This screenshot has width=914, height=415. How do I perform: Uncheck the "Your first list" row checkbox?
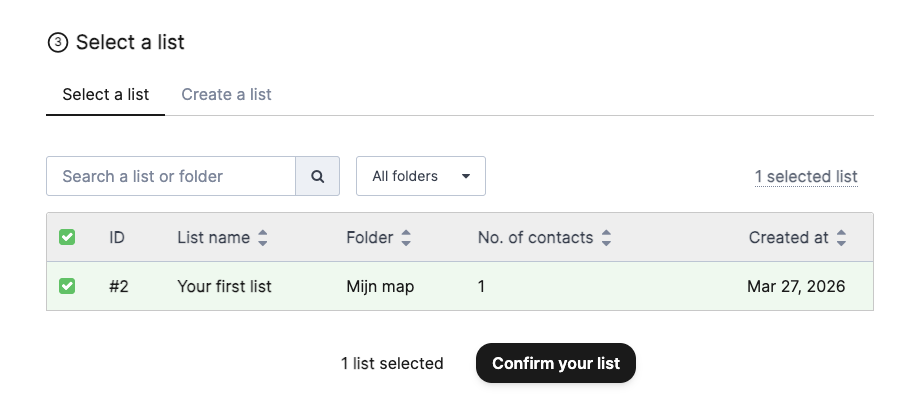click(67, 286)
